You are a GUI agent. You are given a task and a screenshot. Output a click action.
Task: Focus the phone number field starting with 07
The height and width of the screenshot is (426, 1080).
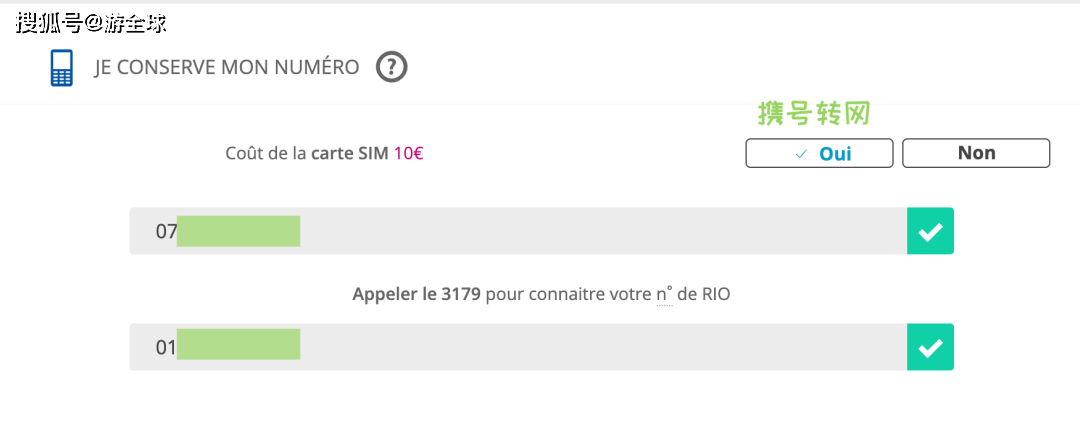pyautogui.click(x=600, y=231)
